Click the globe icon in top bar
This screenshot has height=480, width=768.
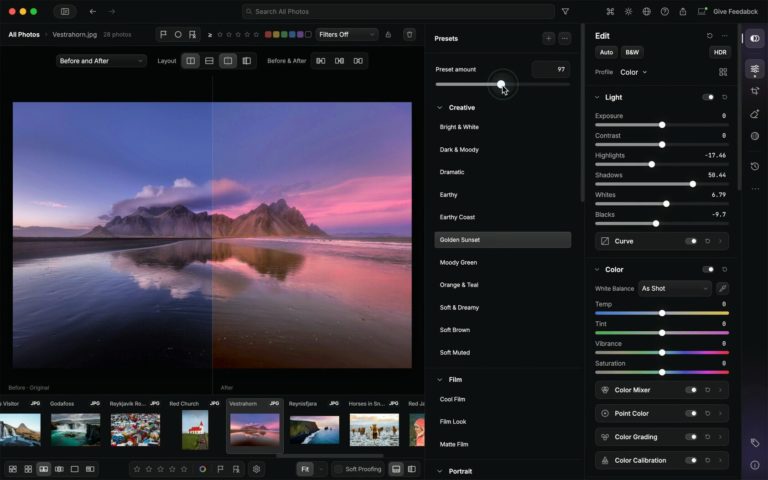click(647, 11)
